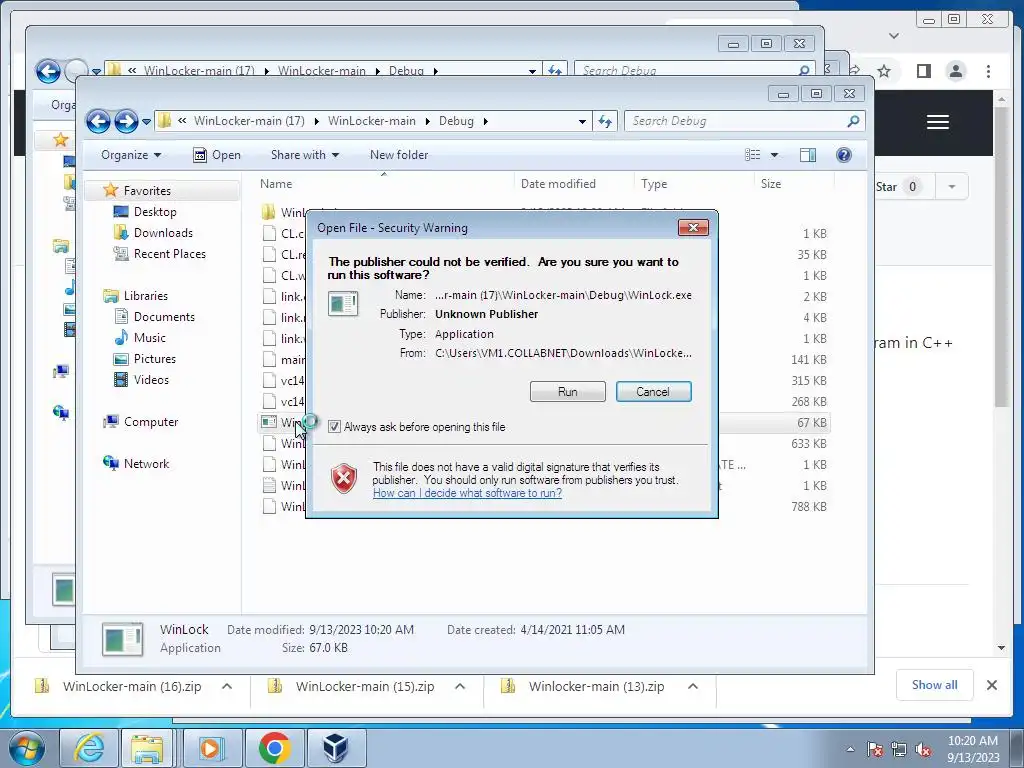
Task: Close Chrome downloads bar
Action: coord(991,685)
